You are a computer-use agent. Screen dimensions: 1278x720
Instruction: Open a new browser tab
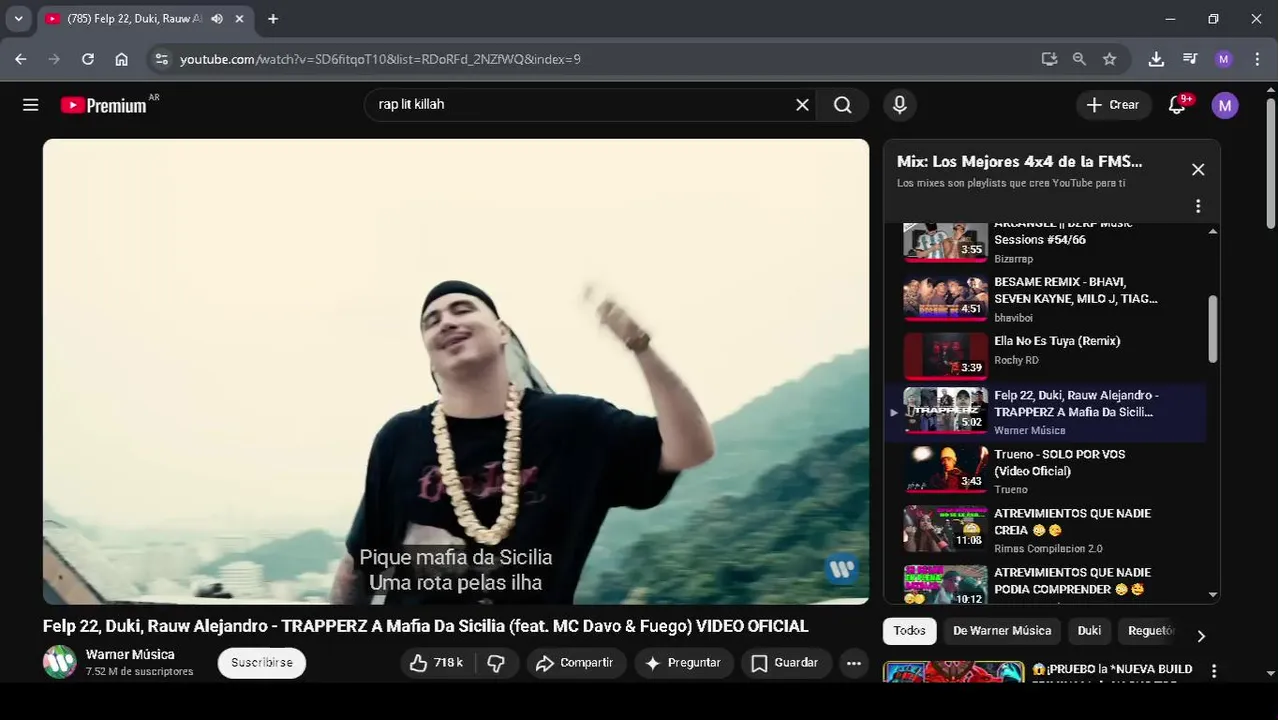(273, 19)
